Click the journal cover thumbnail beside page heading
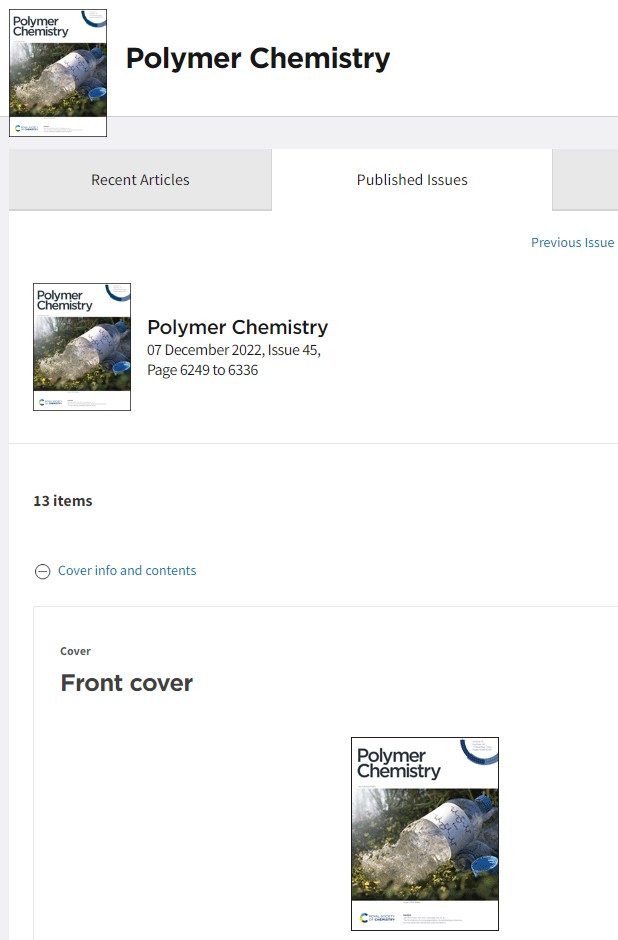 pos(58,73)
